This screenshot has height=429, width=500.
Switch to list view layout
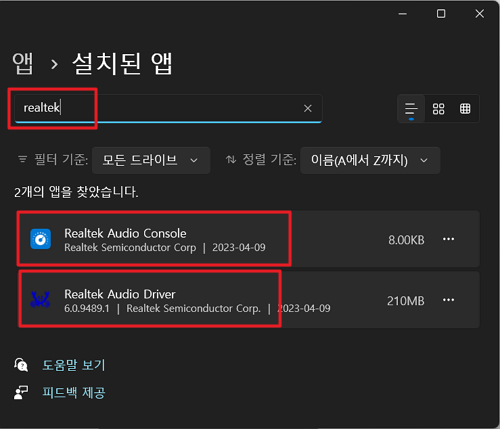point(411,109)
